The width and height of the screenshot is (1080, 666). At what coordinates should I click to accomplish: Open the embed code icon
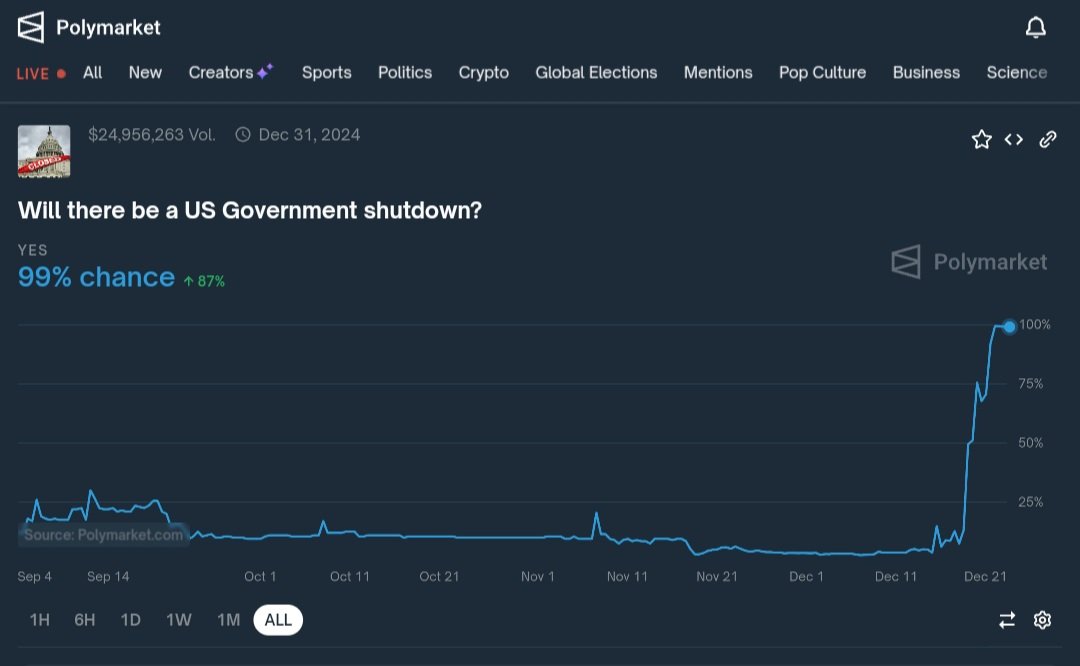(x=1013, y=139)
